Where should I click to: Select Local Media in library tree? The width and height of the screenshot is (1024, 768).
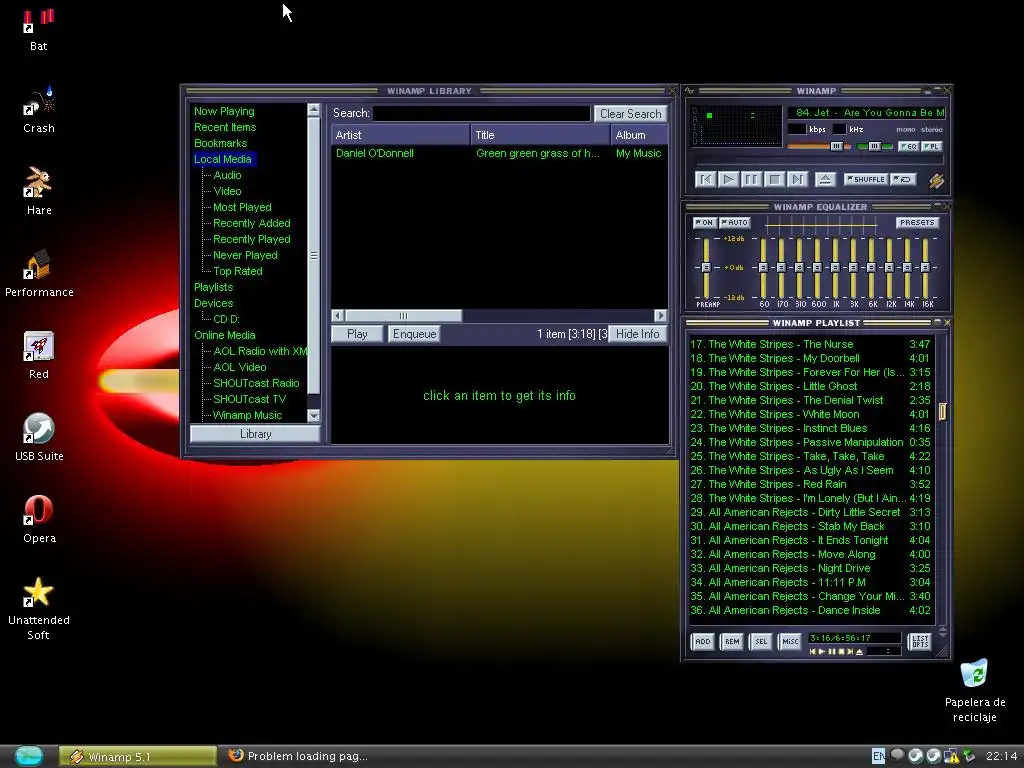223,159
